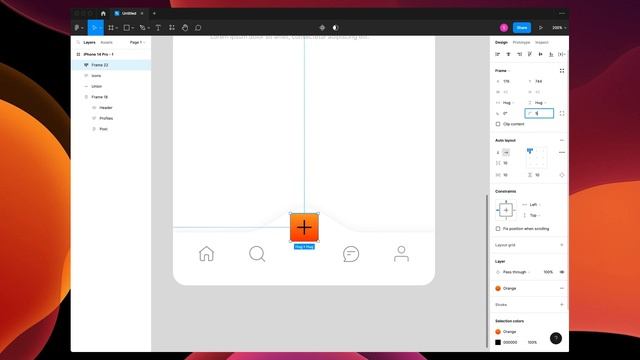Switch to the Prototype tab
Viewport: 640px width, 360px height.
(x=521, y=42)
